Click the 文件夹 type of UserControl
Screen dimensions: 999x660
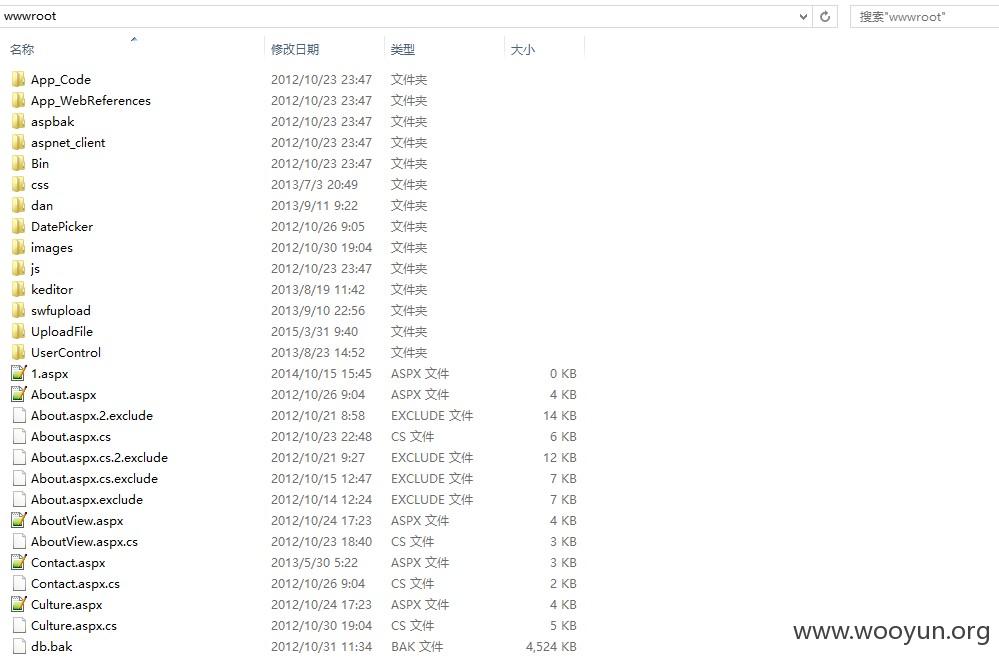tap(409, 353)
